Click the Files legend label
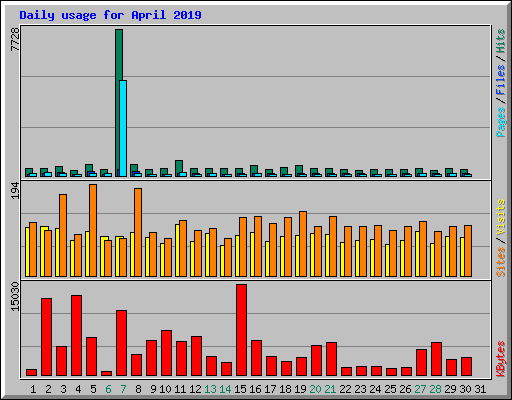Viewport: 512px width, 400px height. pos(500,80)
